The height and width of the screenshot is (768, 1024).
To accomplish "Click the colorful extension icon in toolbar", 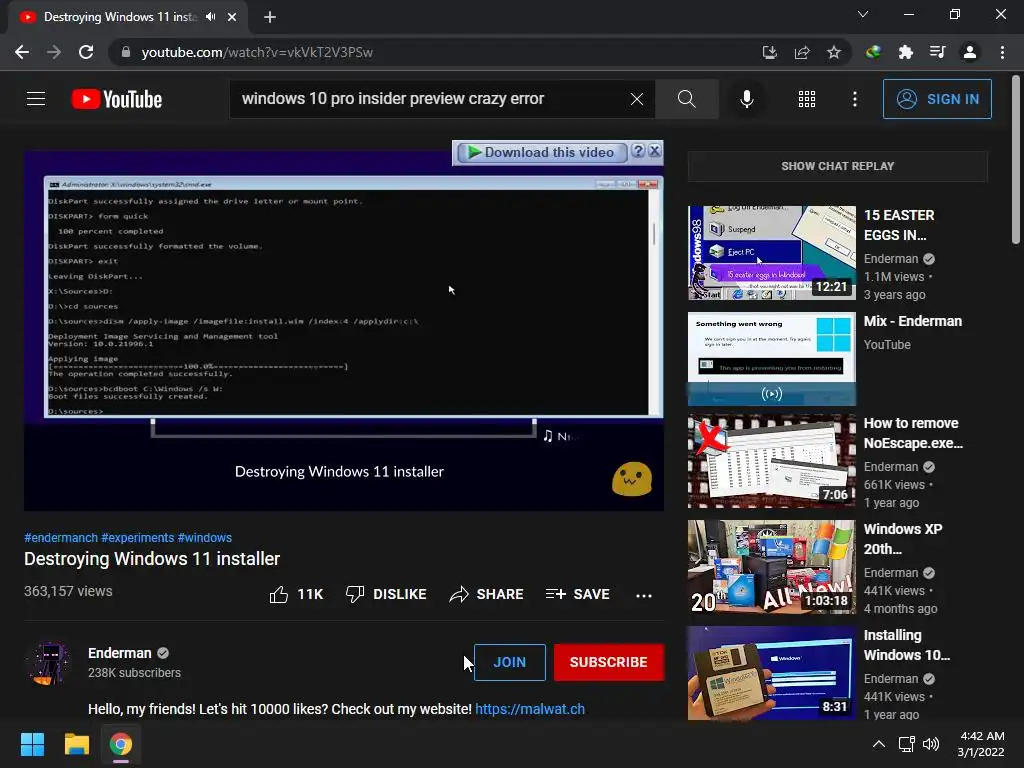I will point(873,52).
